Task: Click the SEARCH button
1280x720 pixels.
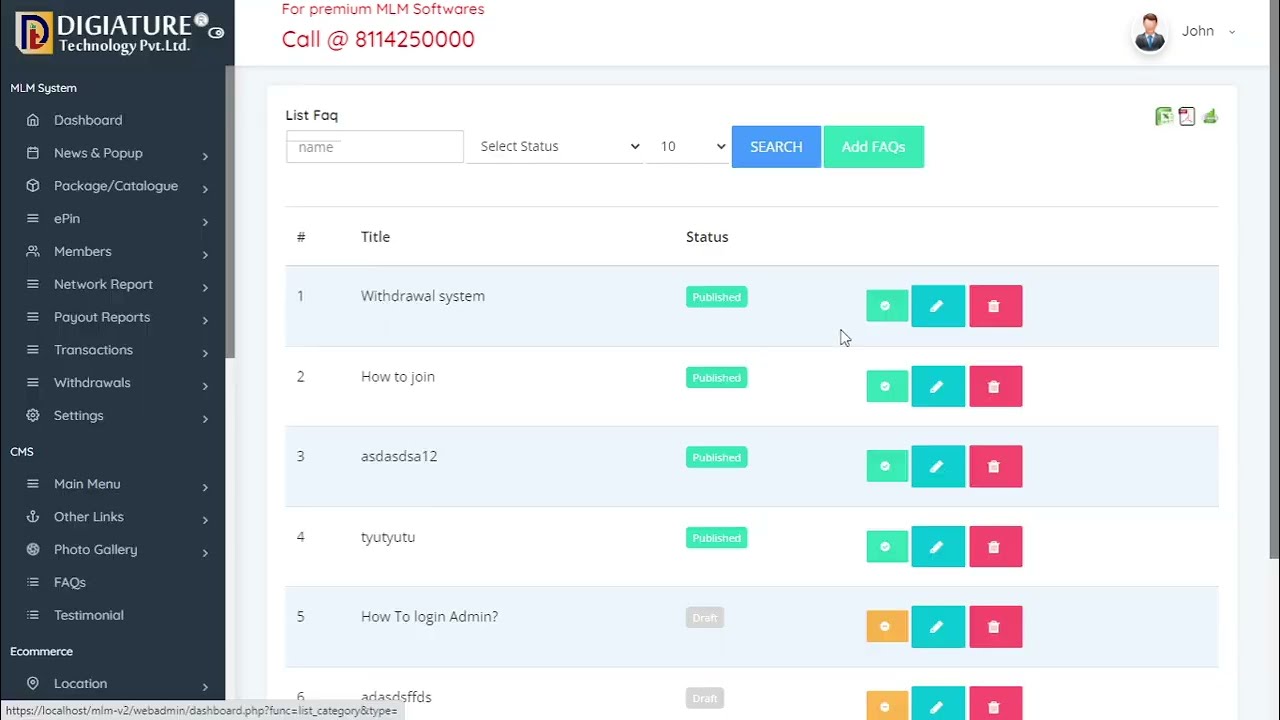Action: click(776, 147)
